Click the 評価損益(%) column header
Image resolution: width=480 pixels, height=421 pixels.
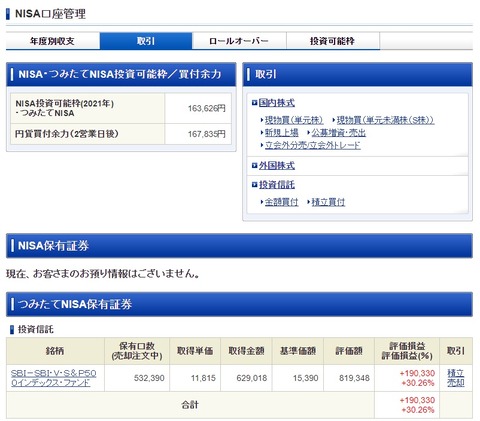tap(407, 351)
